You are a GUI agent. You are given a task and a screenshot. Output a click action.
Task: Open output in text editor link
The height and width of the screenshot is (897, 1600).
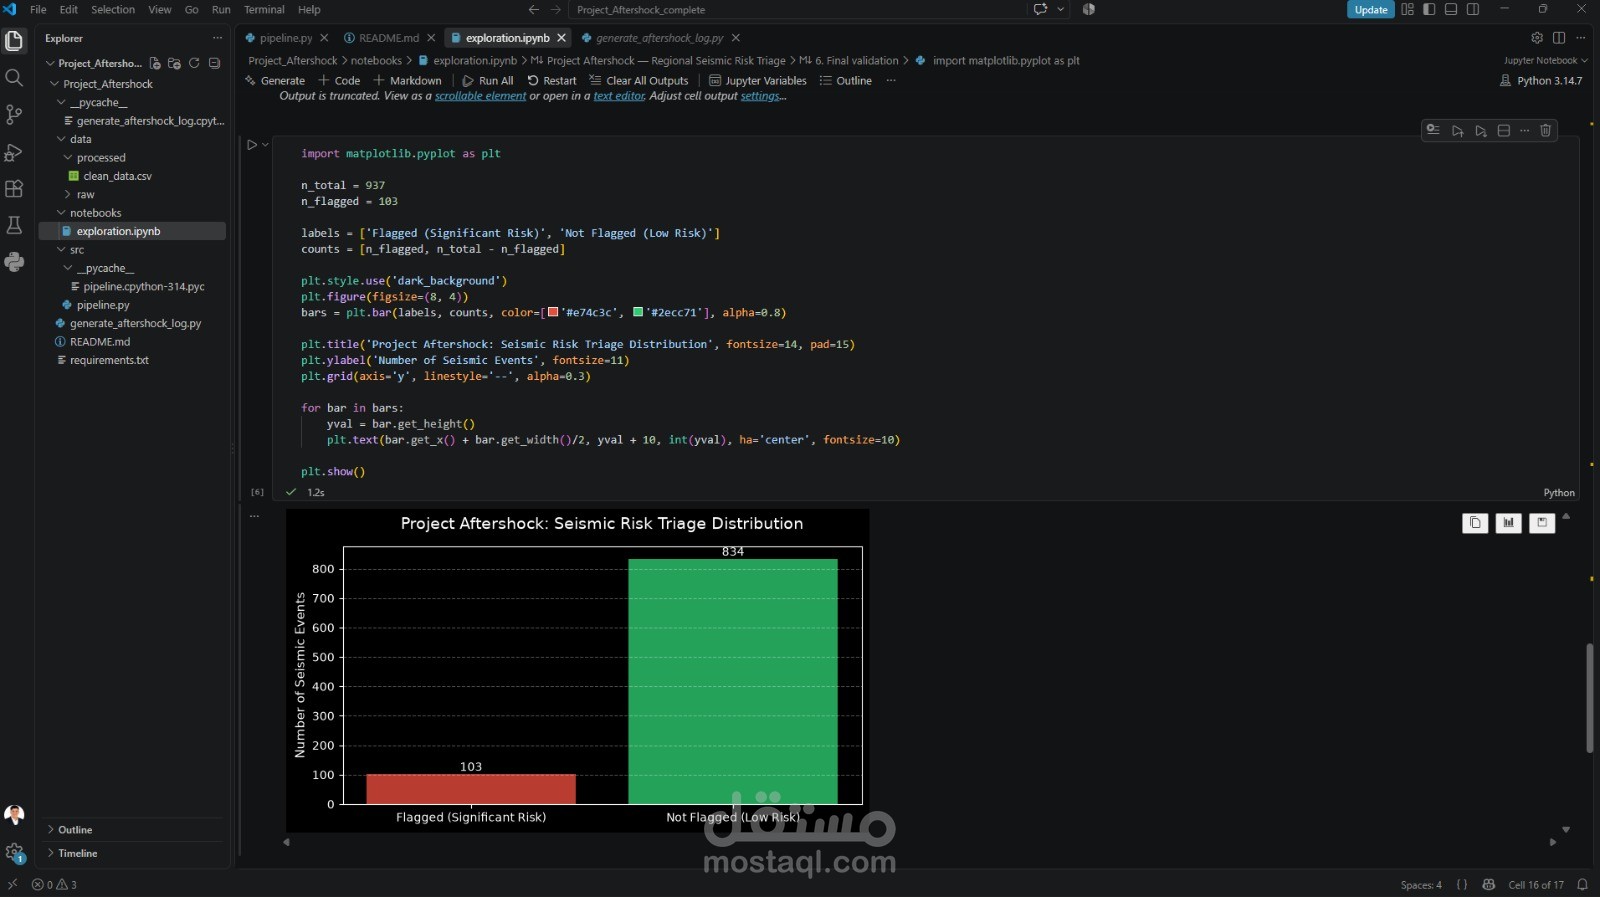(x=619, y=96)
